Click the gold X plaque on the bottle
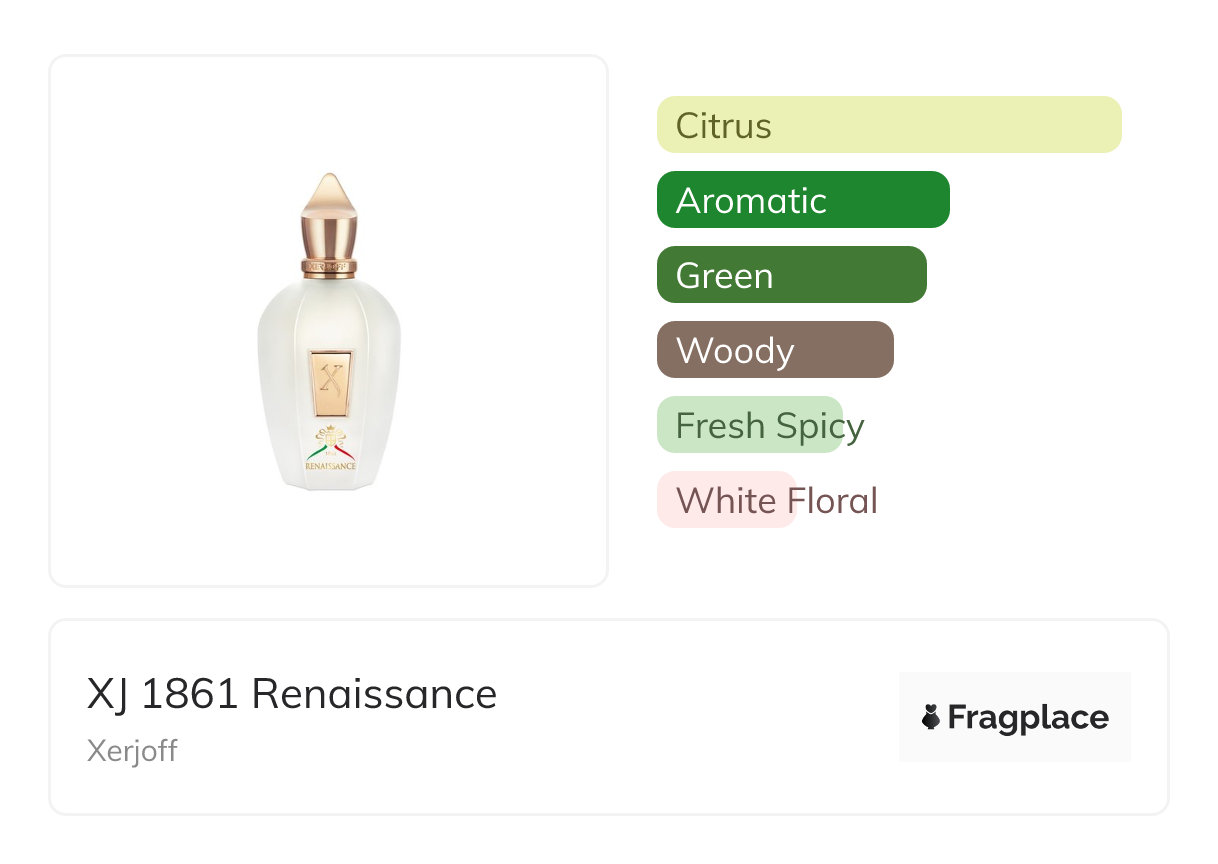 tap(330, 383)
